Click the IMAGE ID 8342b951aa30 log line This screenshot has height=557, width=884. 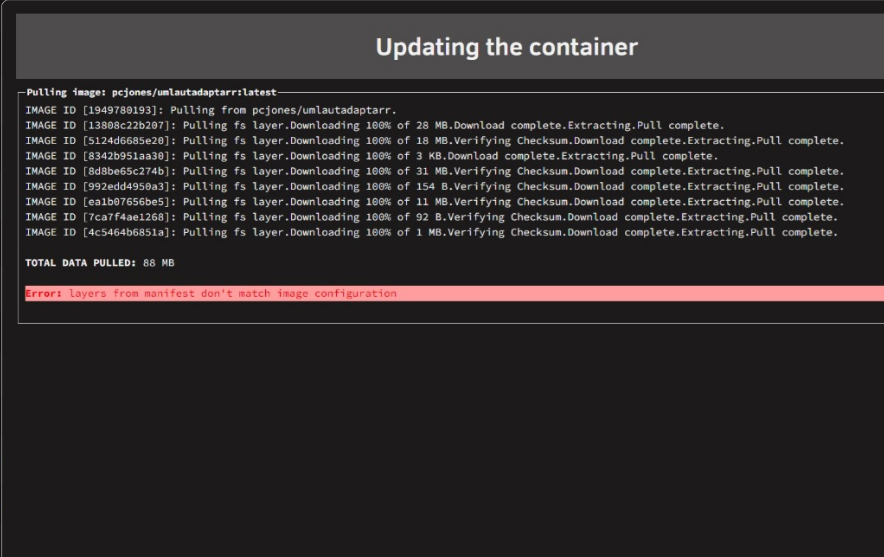point(372,156)
